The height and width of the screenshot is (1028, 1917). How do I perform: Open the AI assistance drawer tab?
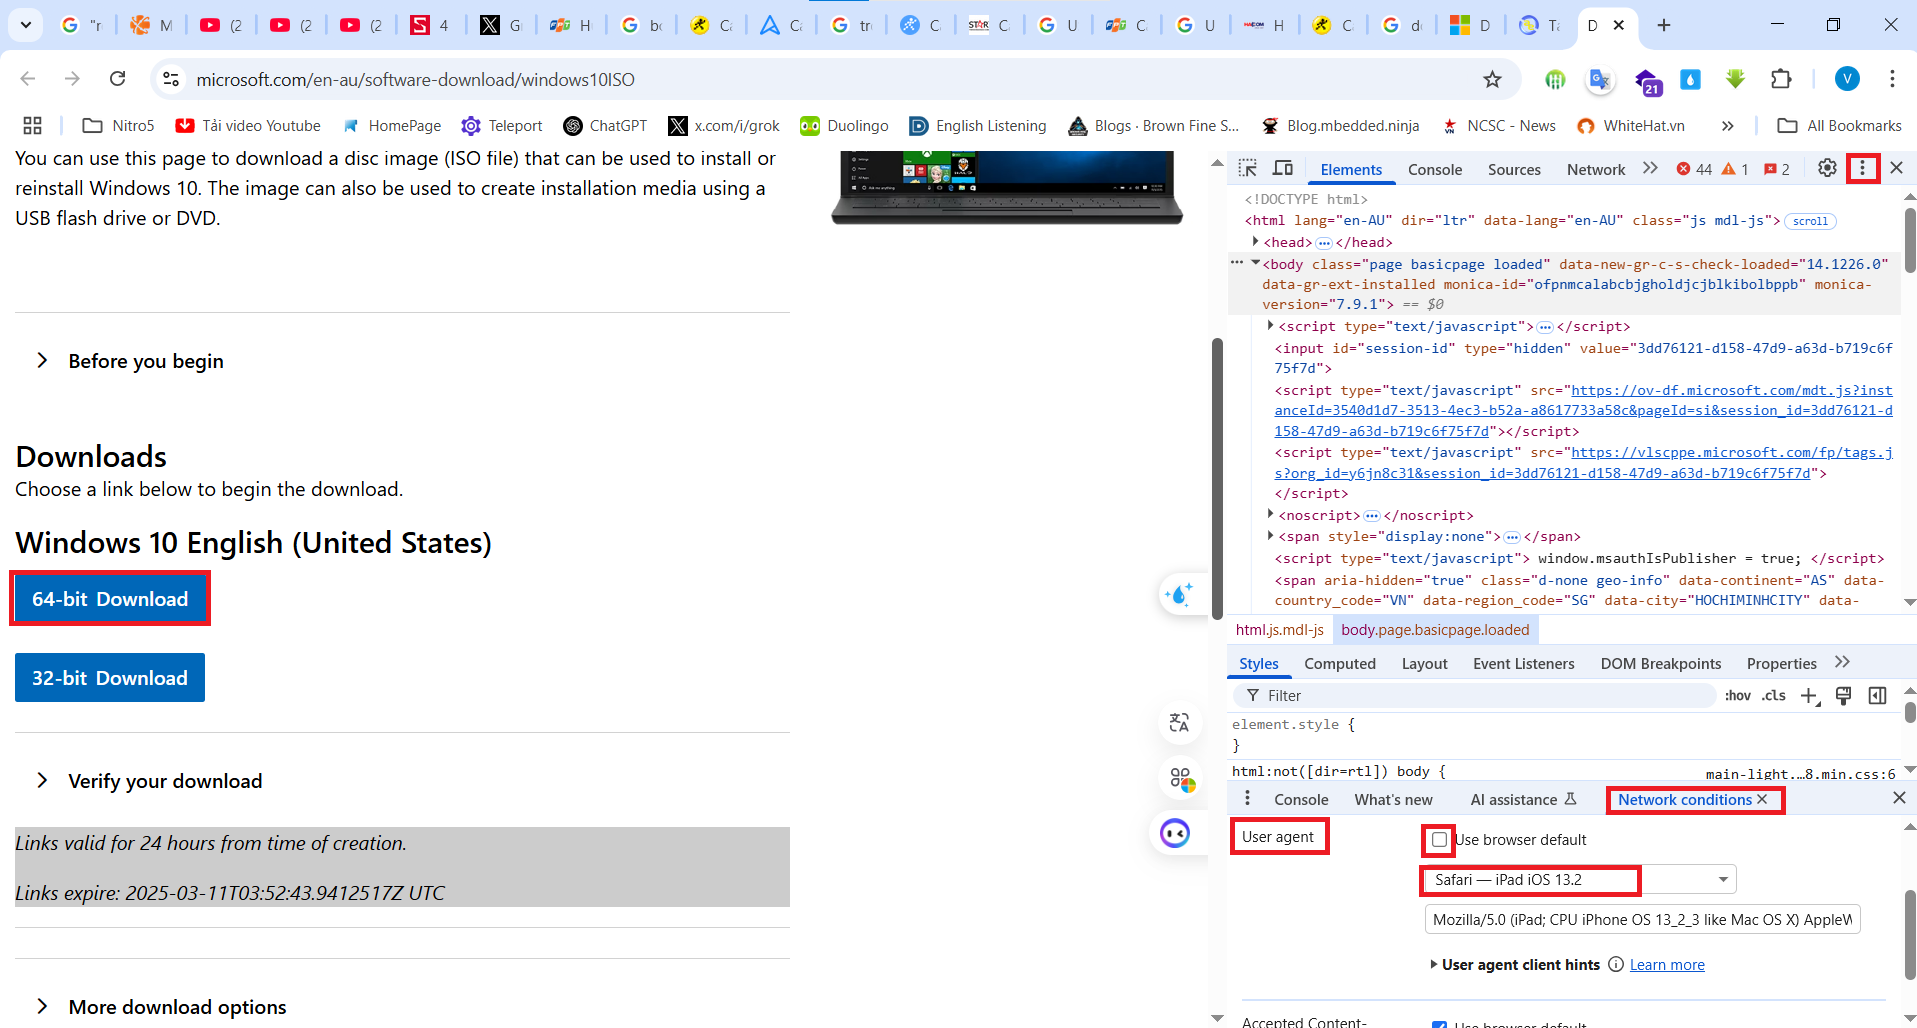[x=1523, y=799]
